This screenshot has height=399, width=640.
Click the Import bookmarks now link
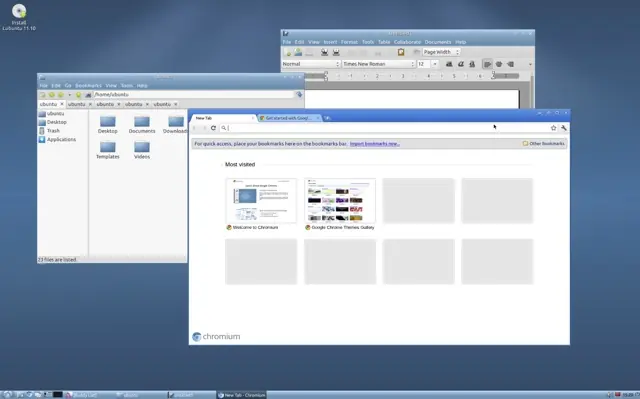point(375,144)
